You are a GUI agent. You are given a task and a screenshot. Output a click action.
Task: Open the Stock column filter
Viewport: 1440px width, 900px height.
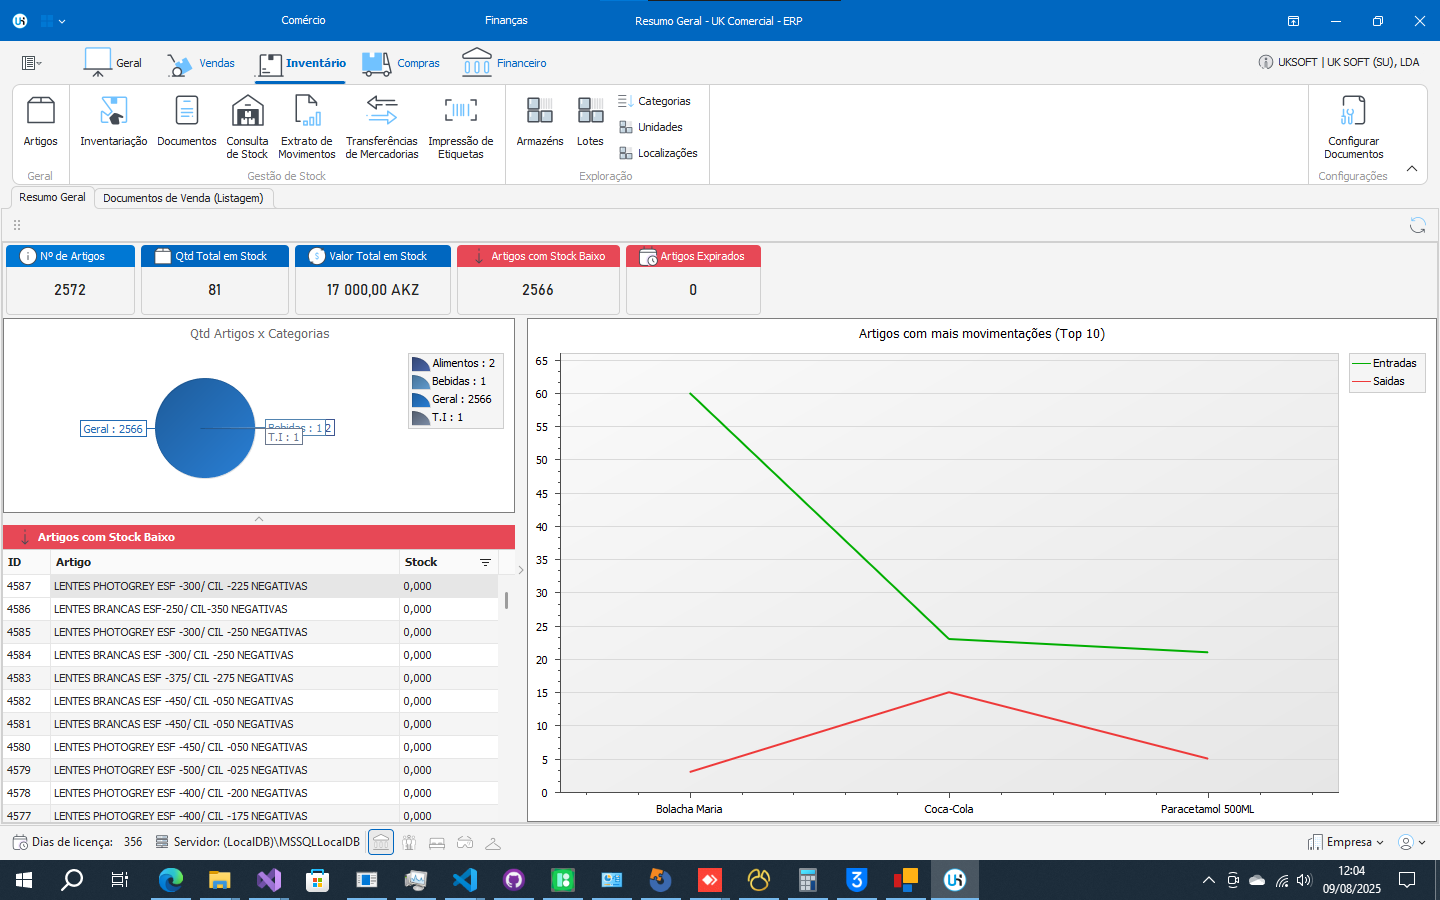485,563
